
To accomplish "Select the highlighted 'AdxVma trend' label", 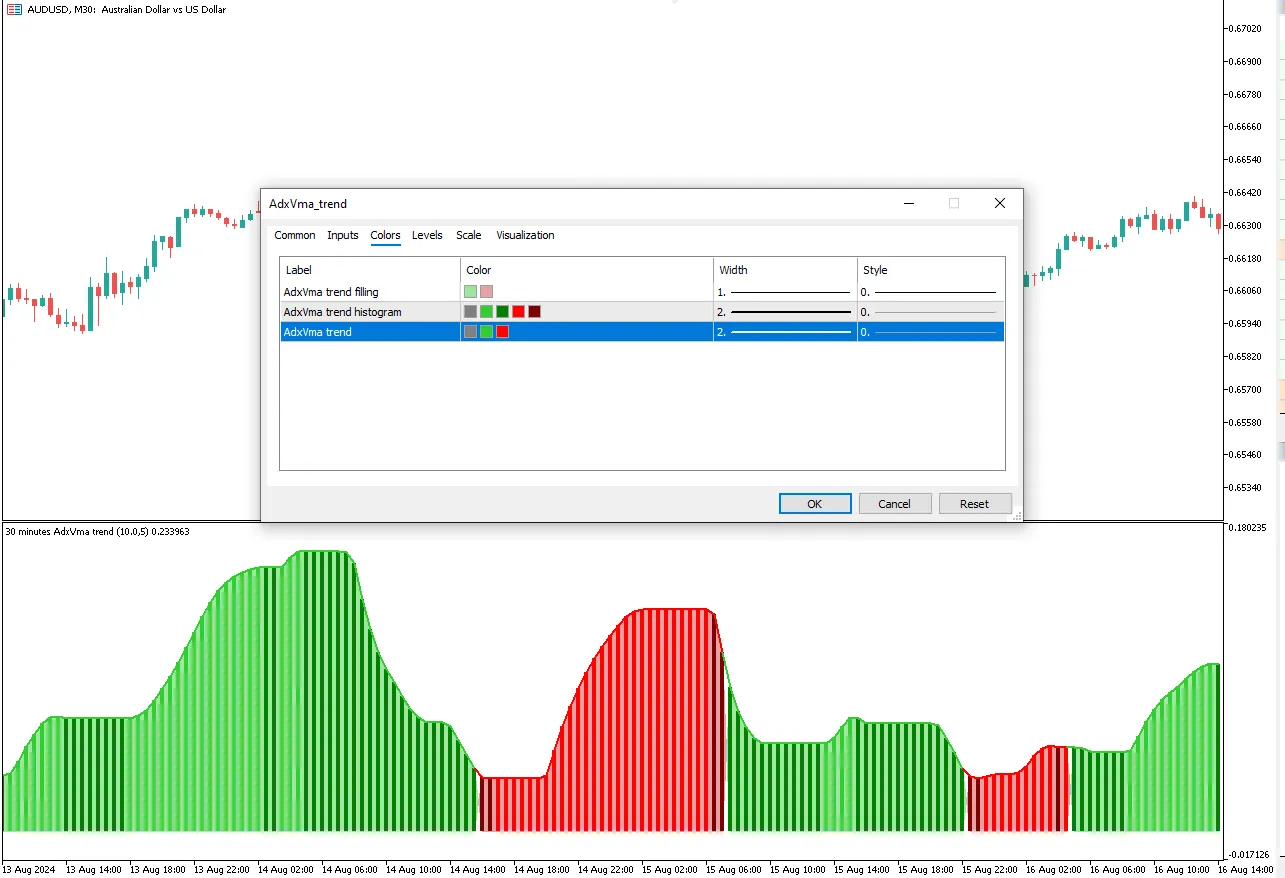I will tap(318, 332).
